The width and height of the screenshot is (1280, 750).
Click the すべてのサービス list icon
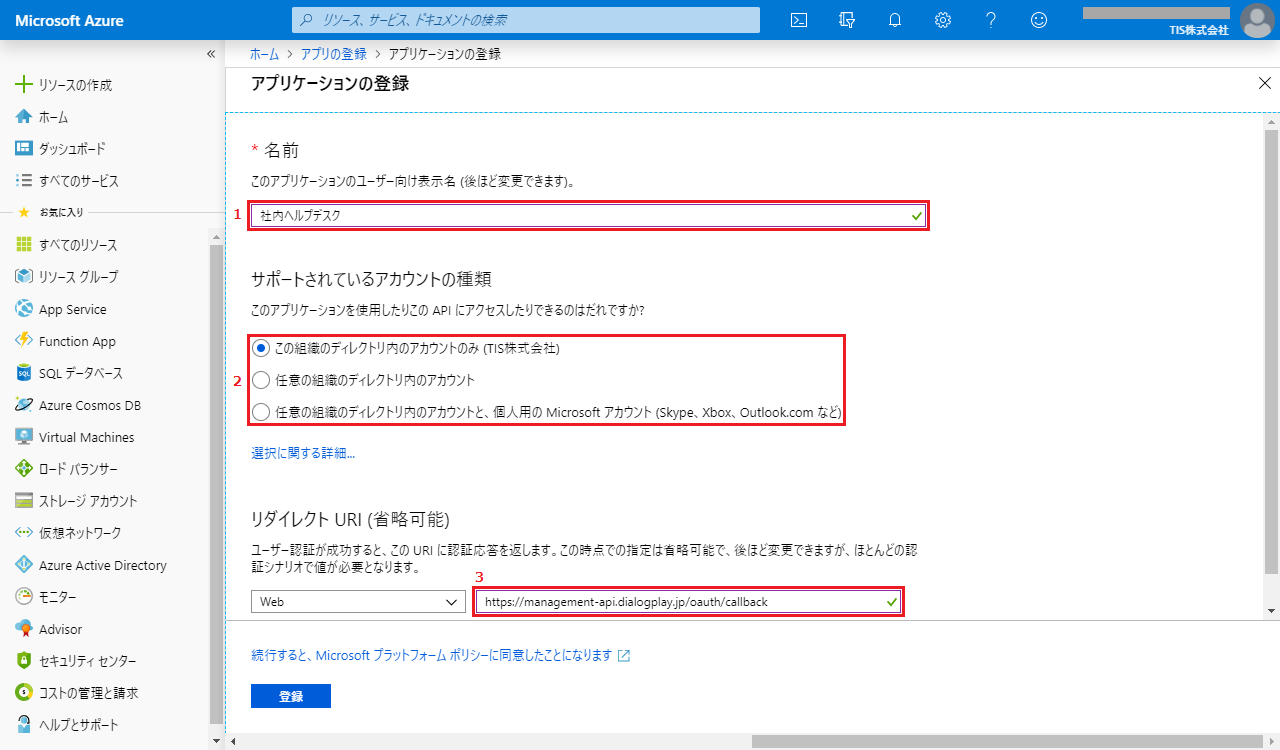tap(24, 181)
